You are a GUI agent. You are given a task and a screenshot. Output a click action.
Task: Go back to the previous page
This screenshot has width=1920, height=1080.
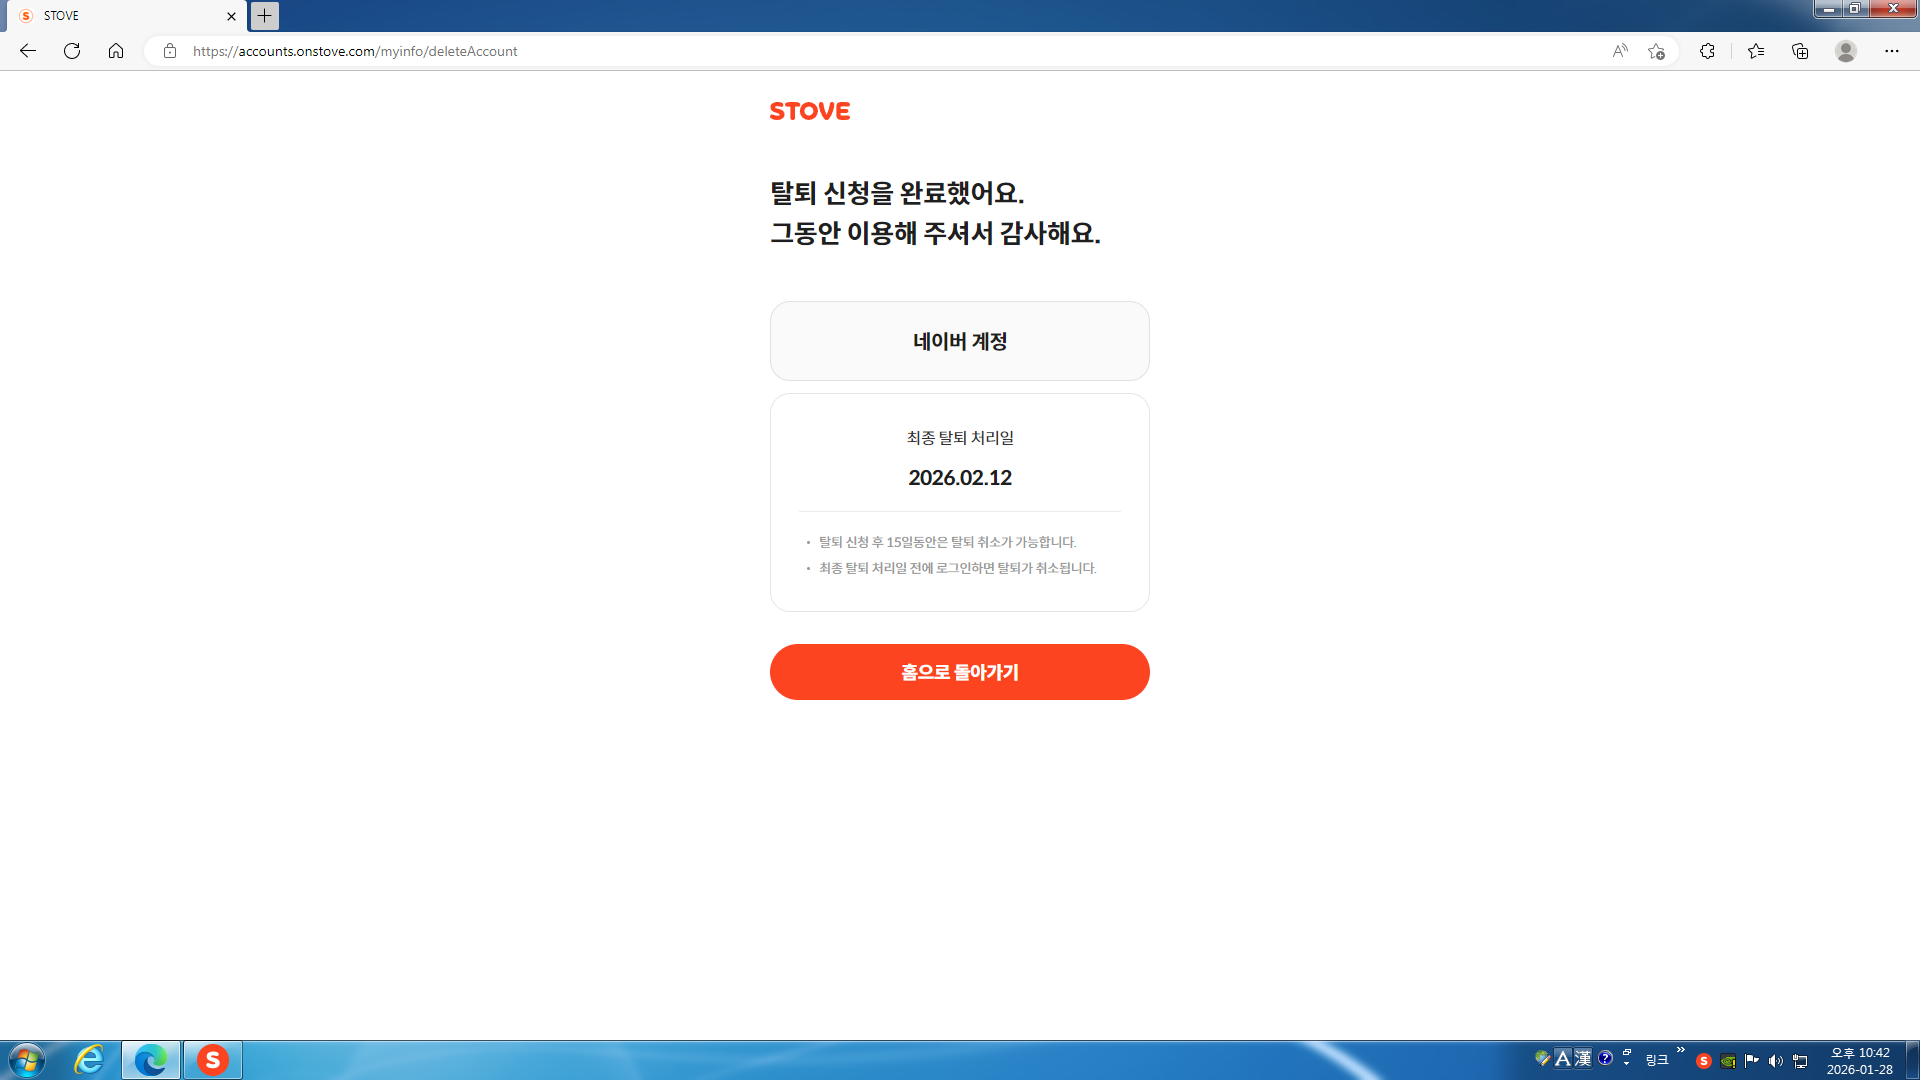click(28, 51)
